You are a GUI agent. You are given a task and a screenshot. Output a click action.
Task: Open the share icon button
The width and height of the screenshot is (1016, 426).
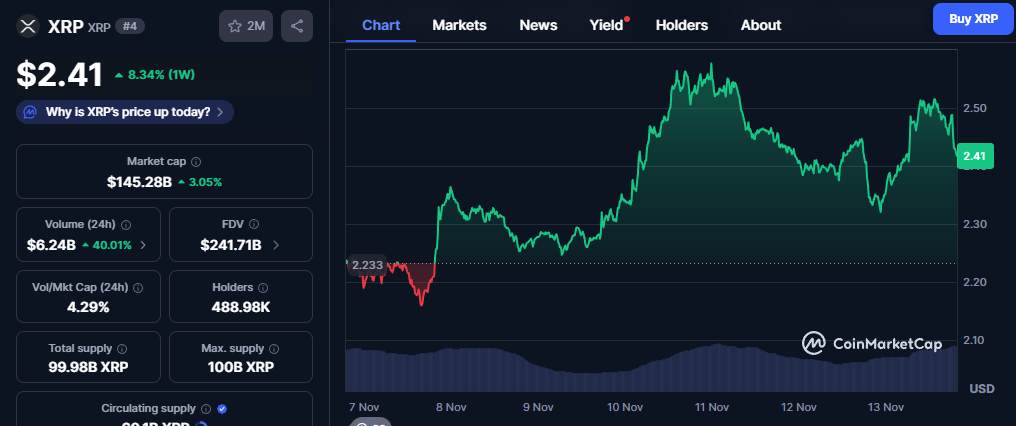297,26
